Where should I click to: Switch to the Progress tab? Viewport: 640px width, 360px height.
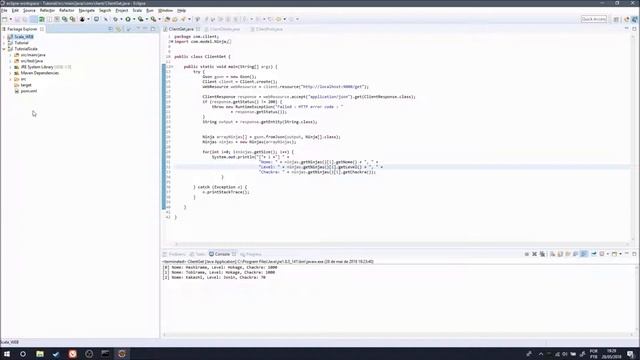click(251, 254)
